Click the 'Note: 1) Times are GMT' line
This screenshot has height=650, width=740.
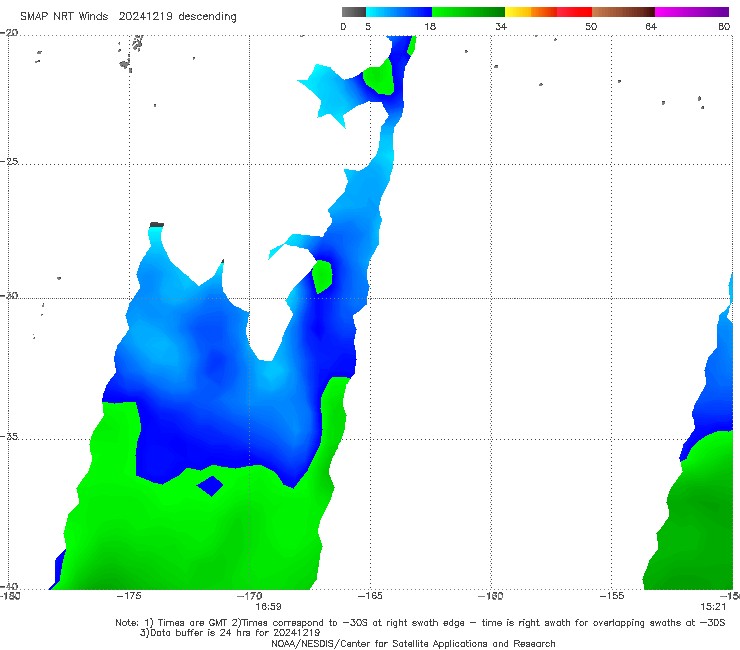pyautogui.click(x=420, y=623)
